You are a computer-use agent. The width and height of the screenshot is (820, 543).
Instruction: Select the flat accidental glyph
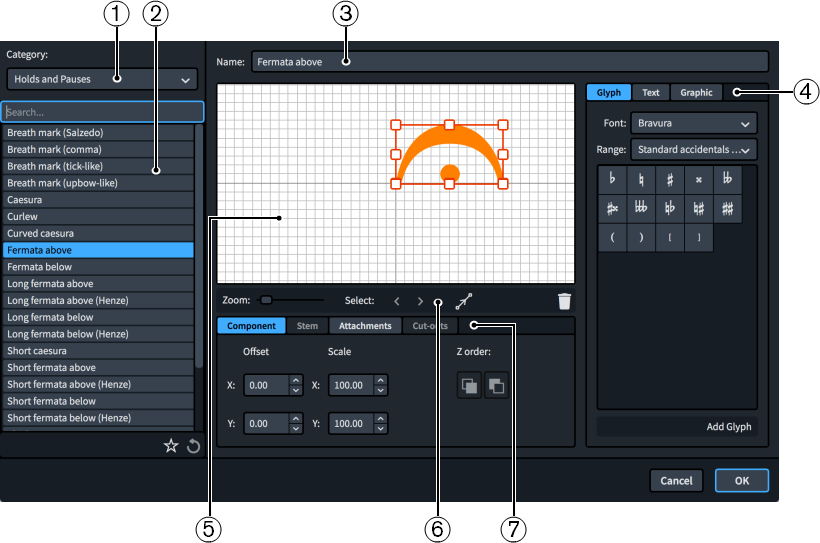pyautogui.click(x=612, y=179)
